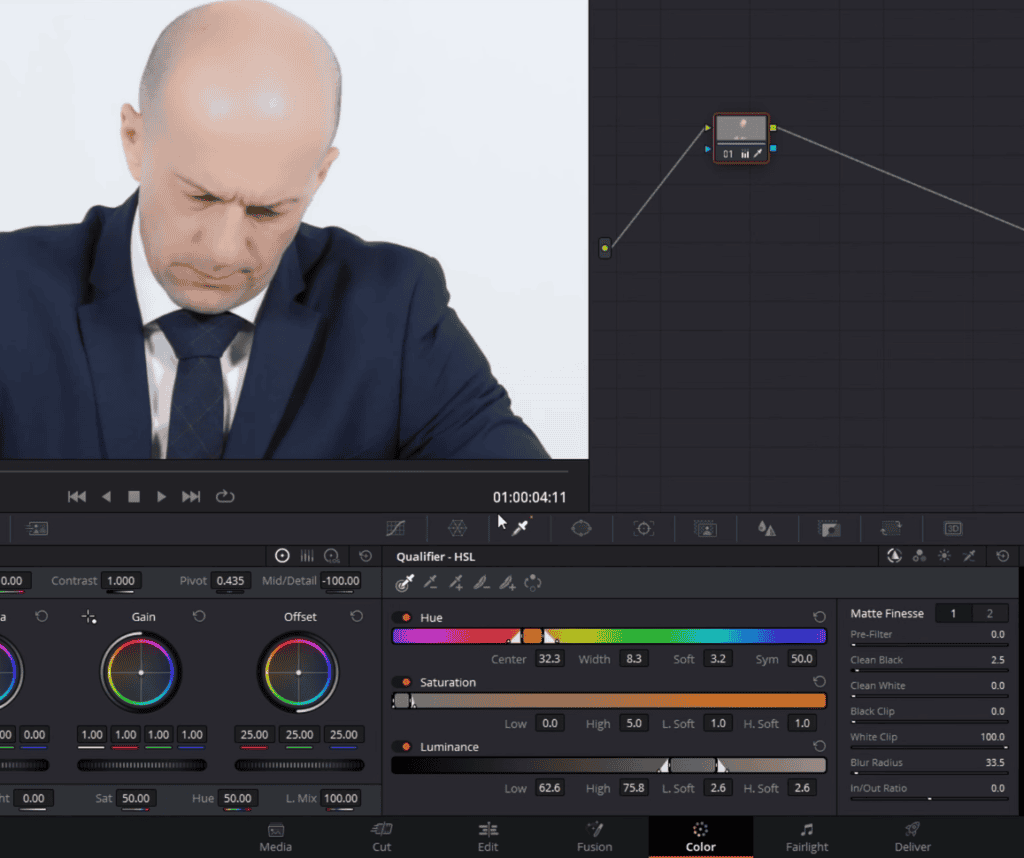The image size is (1024, 858).
Task: Switch to the Media page
Action: click(x=276, y=837)
